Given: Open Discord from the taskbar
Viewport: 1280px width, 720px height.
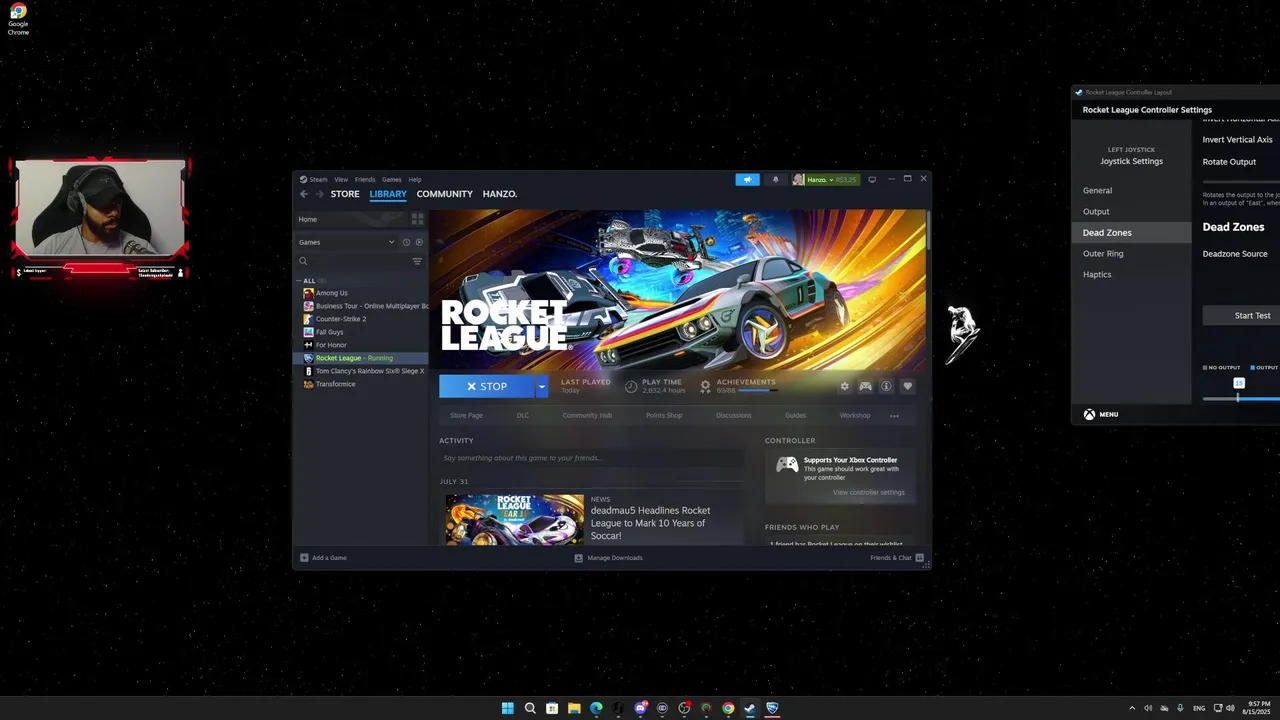Looking at the screenshot, I should [640, 708].
